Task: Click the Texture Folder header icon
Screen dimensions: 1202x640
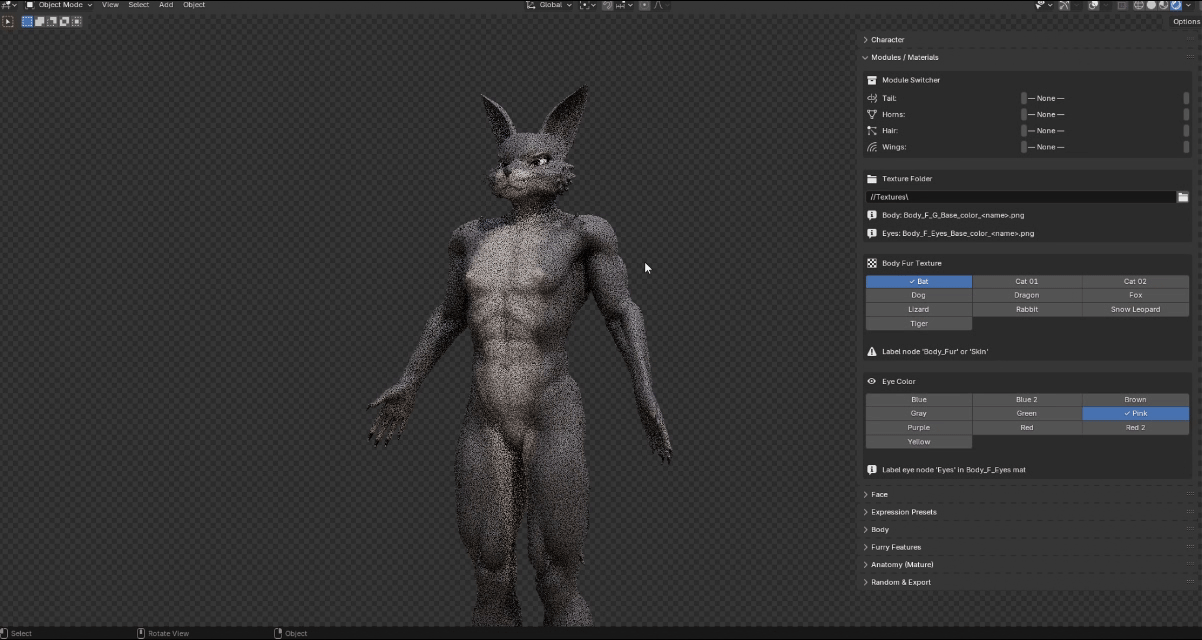Action: coord(872,179)
